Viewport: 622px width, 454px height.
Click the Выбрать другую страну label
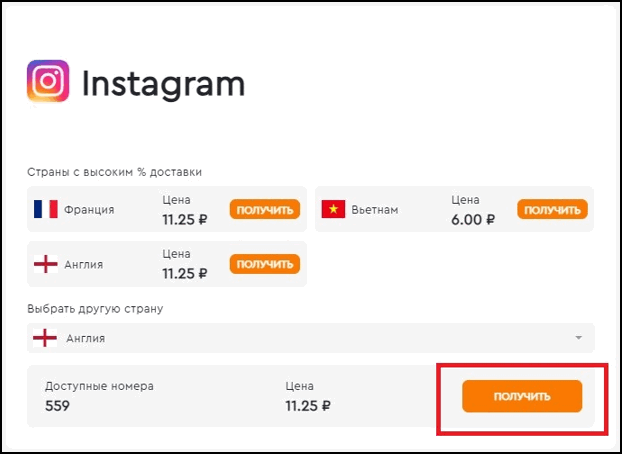[x=95, y=309]
